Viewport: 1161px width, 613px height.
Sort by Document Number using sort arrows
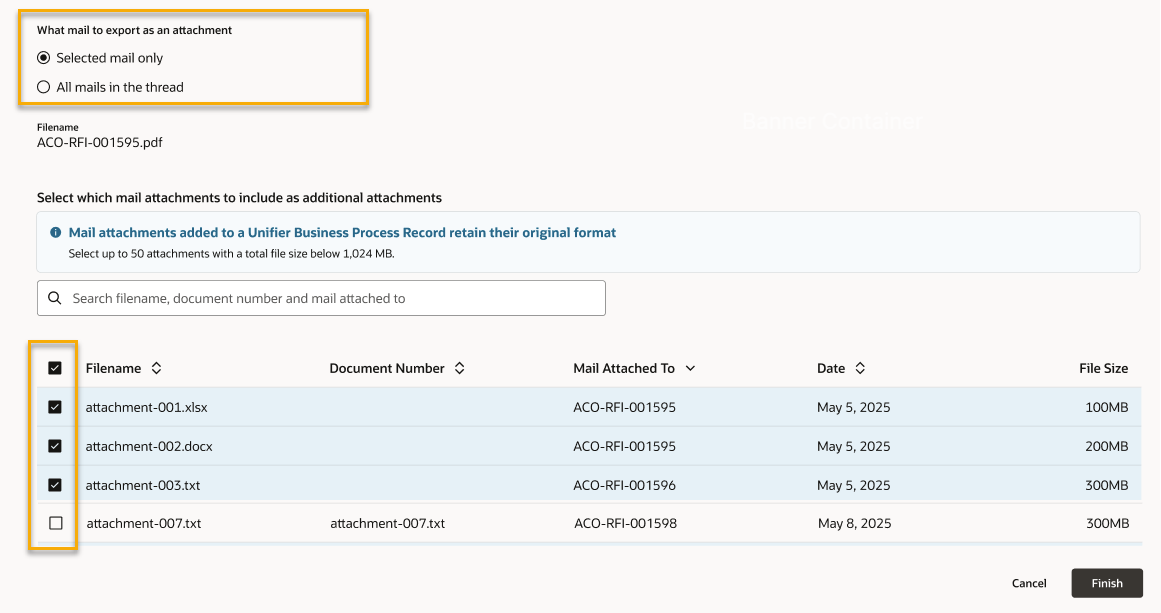pos(459,369)
